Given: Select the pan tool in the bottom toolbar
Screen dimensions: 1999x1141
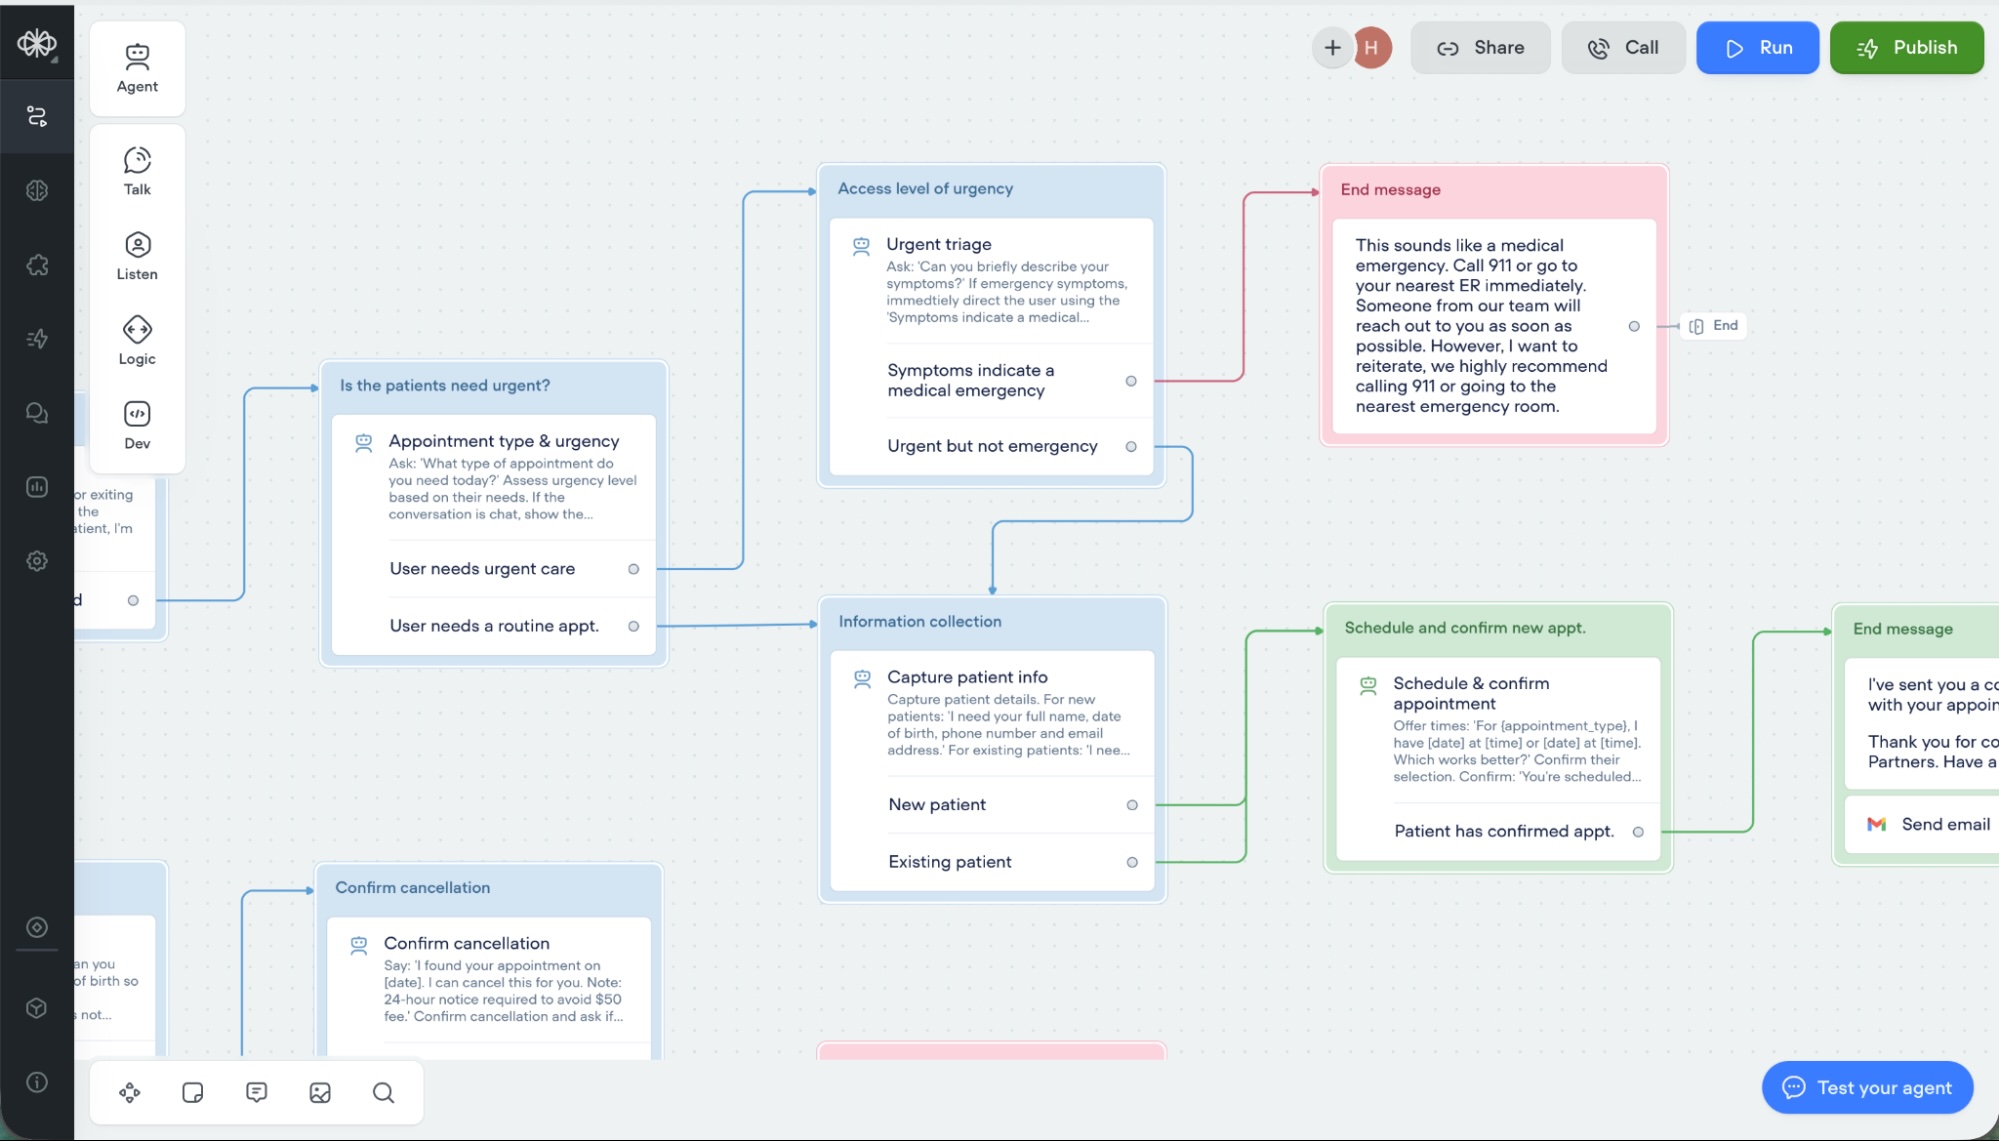Looking at the screenshot, I should 129,1092.
